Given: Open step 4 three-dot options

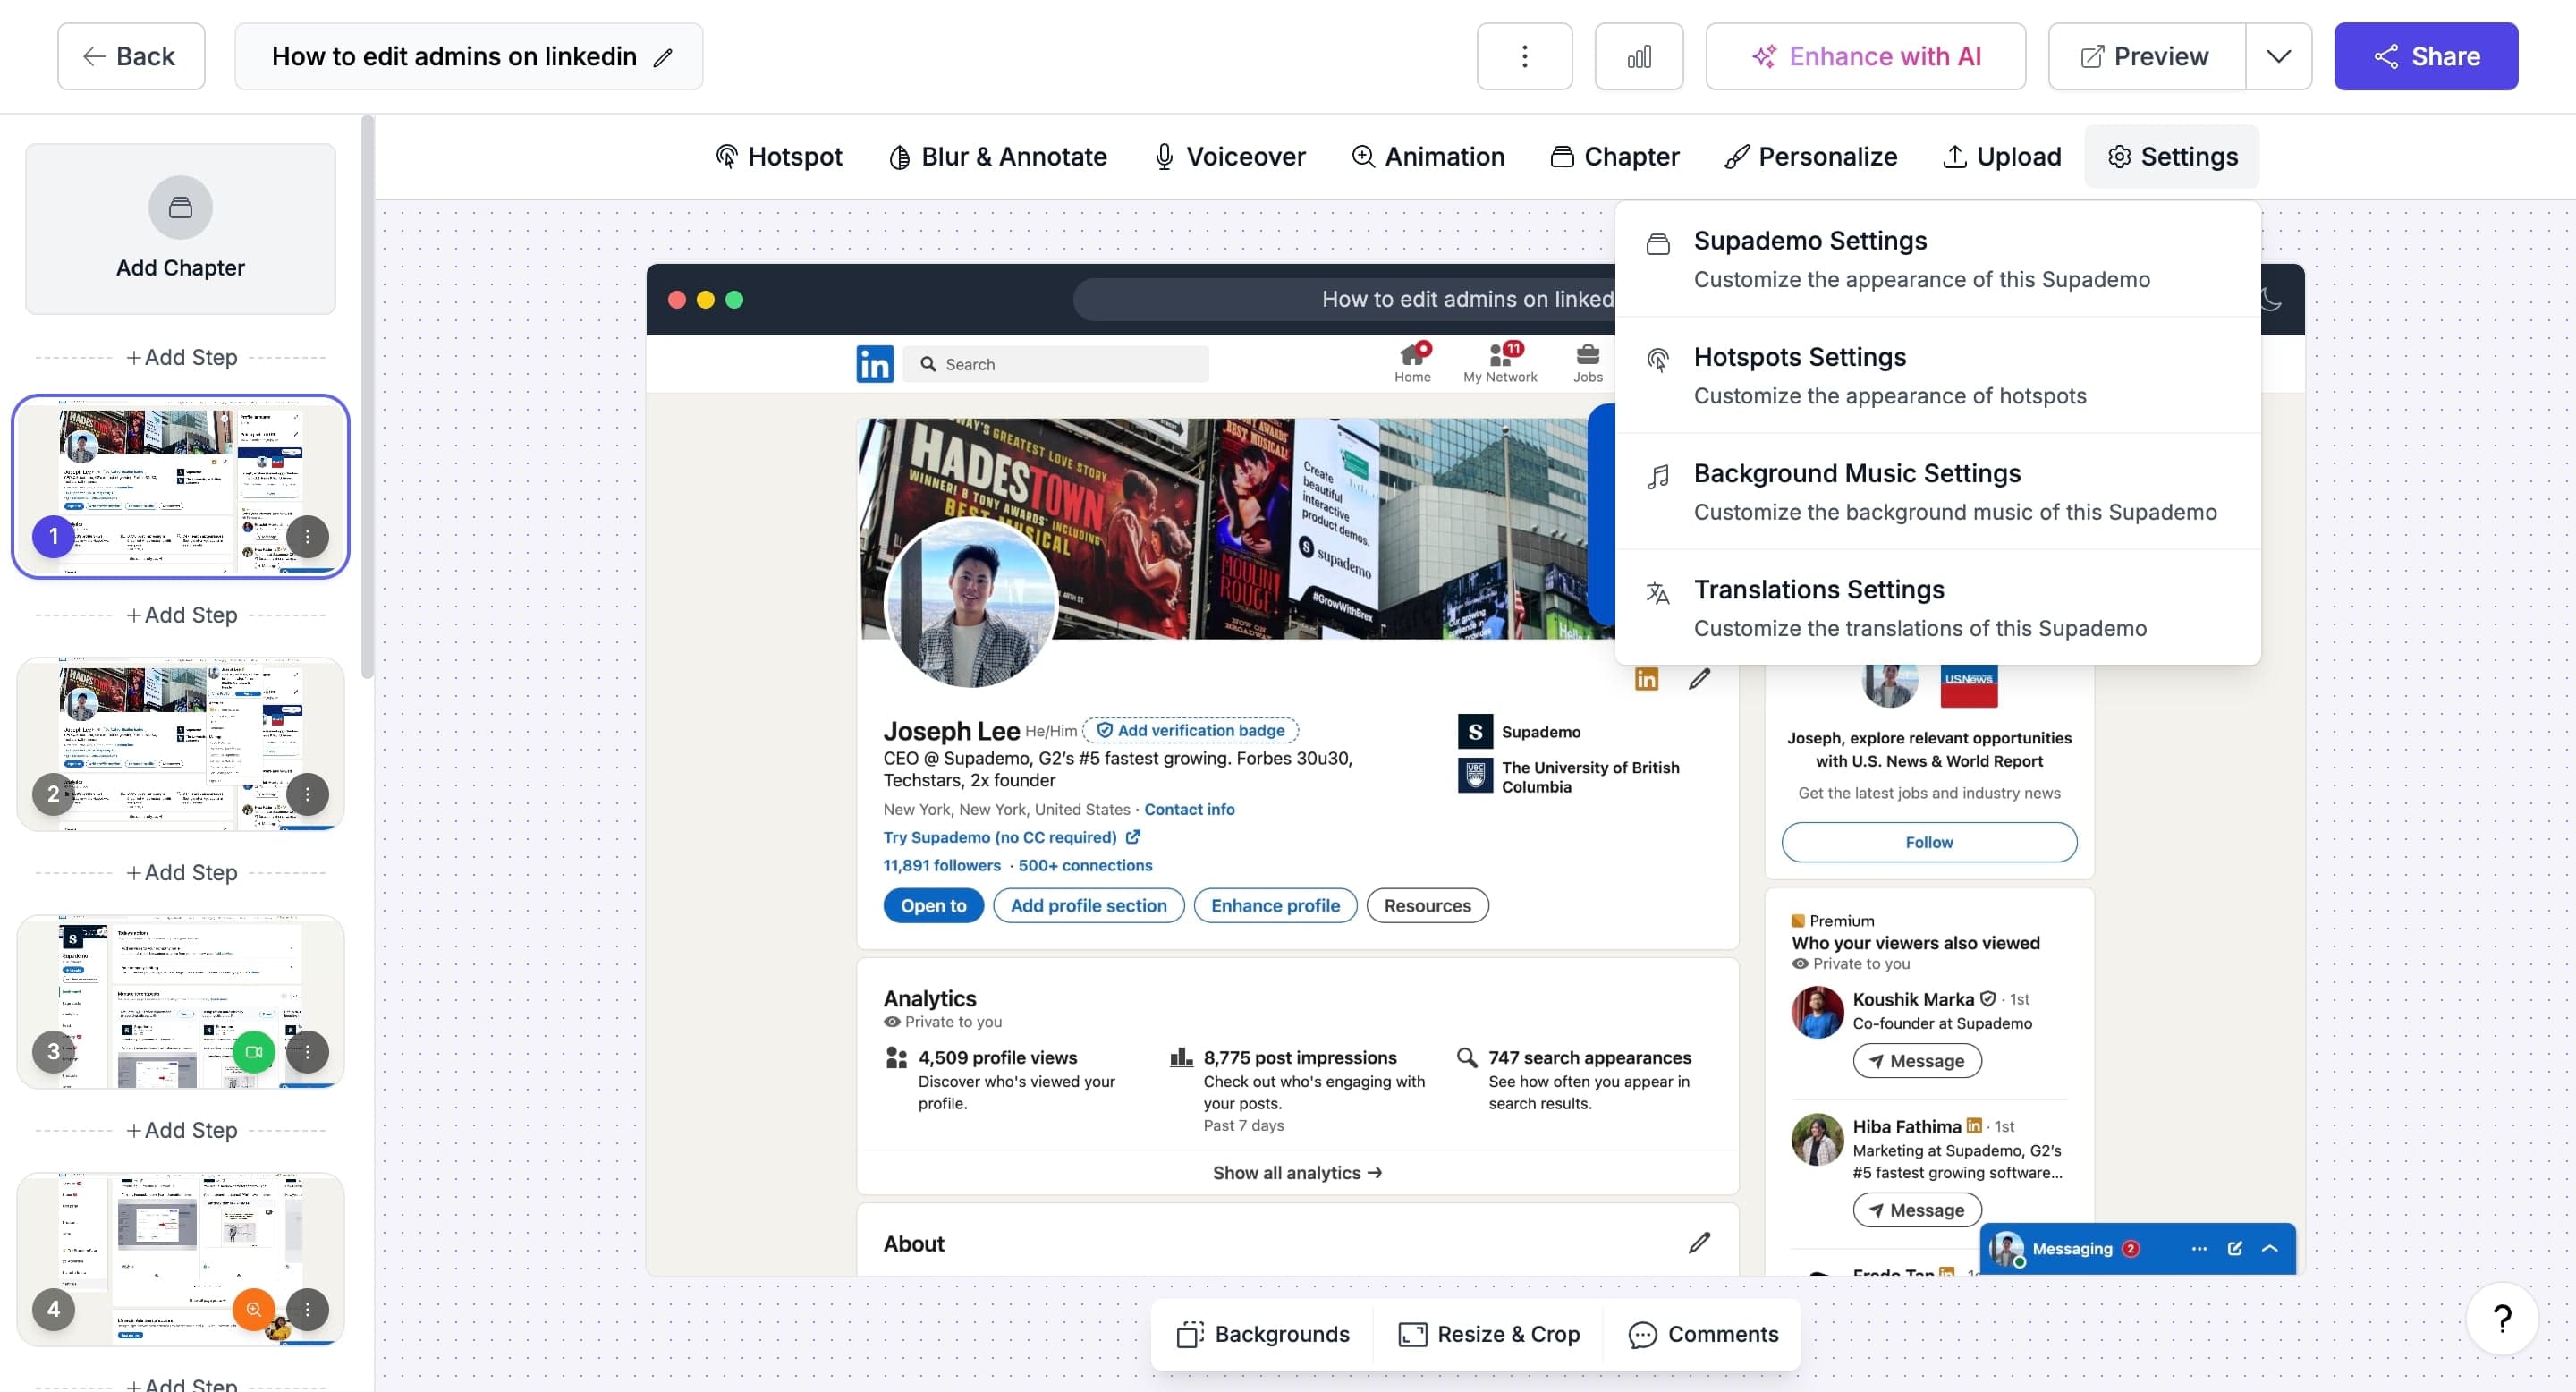Looking at the screenshot, I should 307,1309.
